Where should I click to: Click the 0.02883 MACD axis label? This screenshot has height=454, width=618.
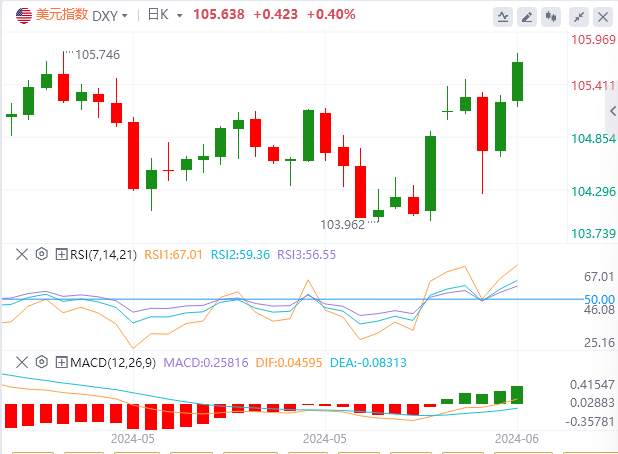592,403
